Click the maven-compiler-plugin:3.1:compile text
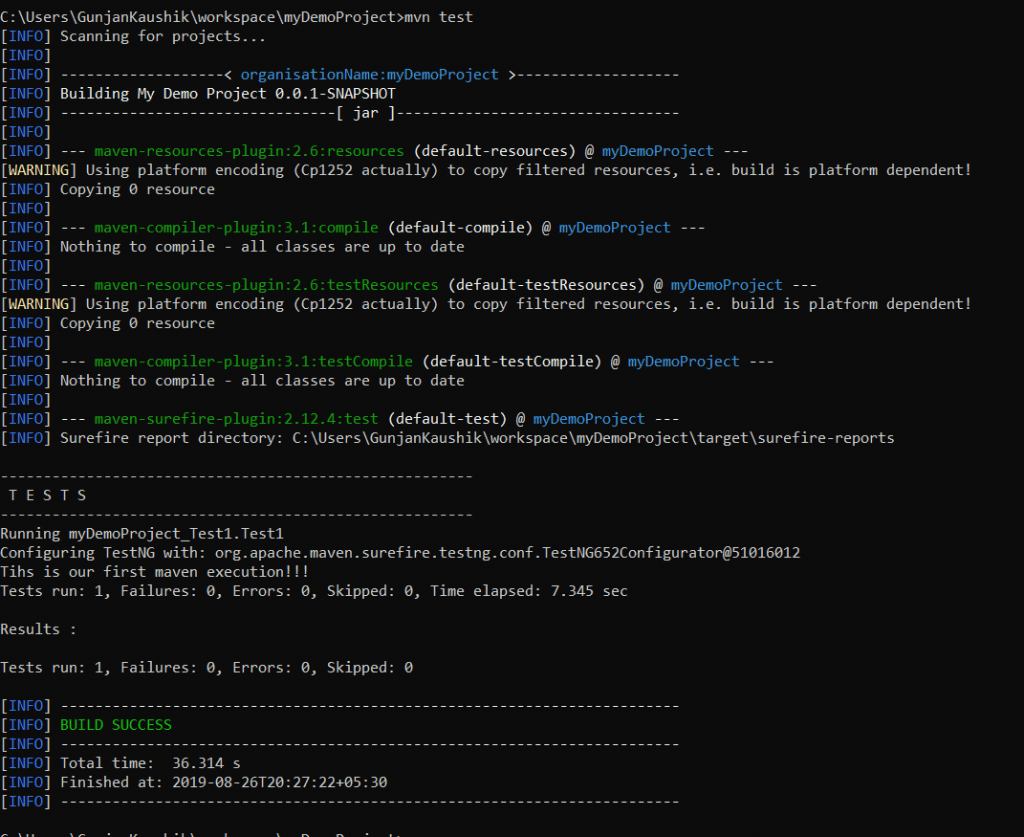Viewport: 1024px width, 837px height. 236,228
